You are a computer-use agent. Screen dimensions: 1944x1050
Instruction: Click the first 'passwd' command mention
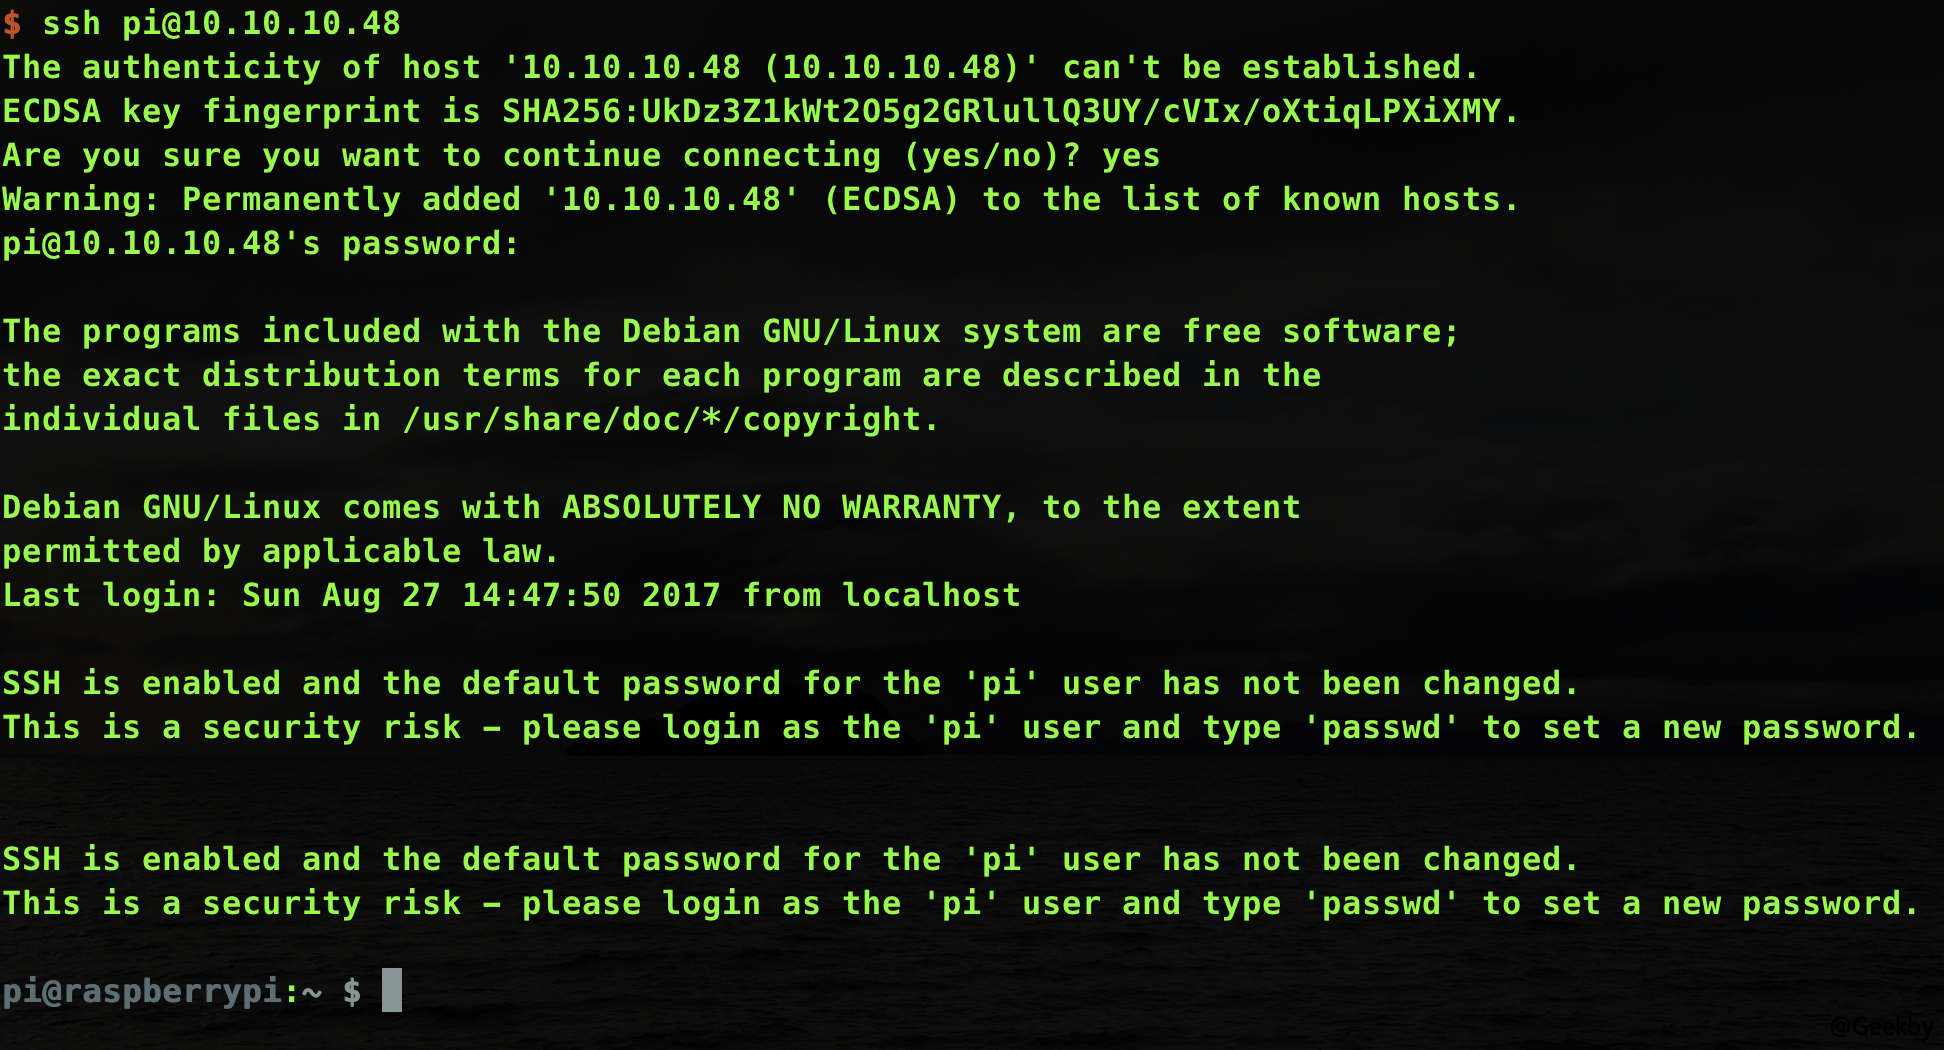[1381, 727]
